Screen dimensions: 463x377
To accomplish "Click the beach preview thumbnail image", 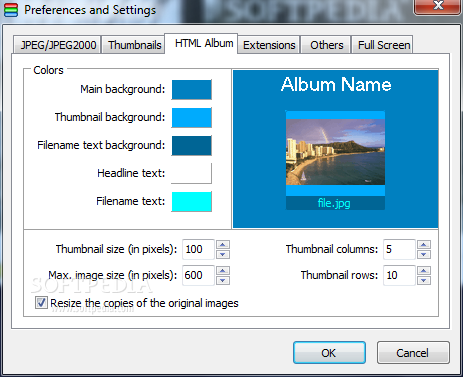I will 335,152.
